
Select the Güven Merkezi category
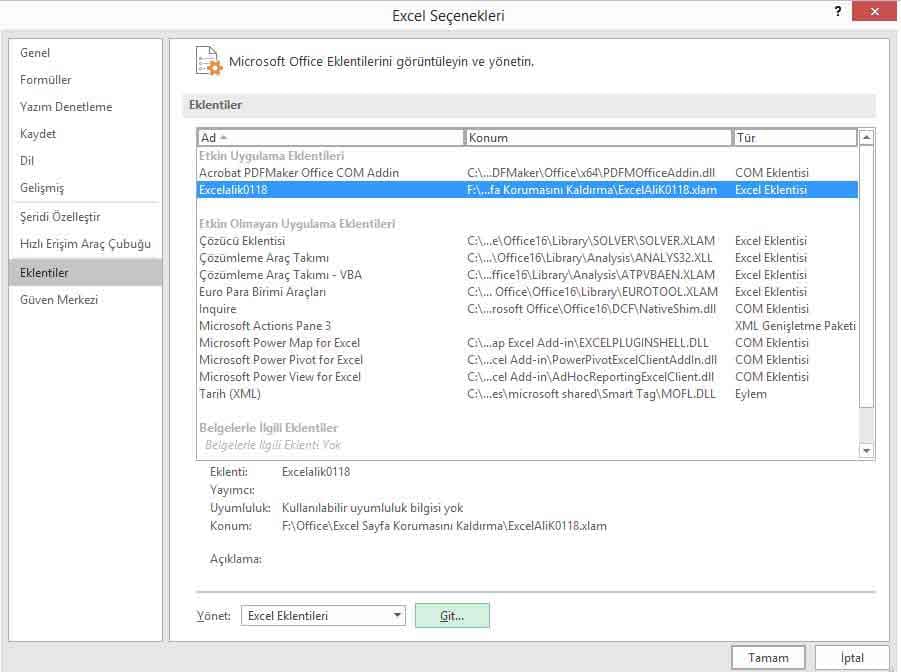[59, 300]
